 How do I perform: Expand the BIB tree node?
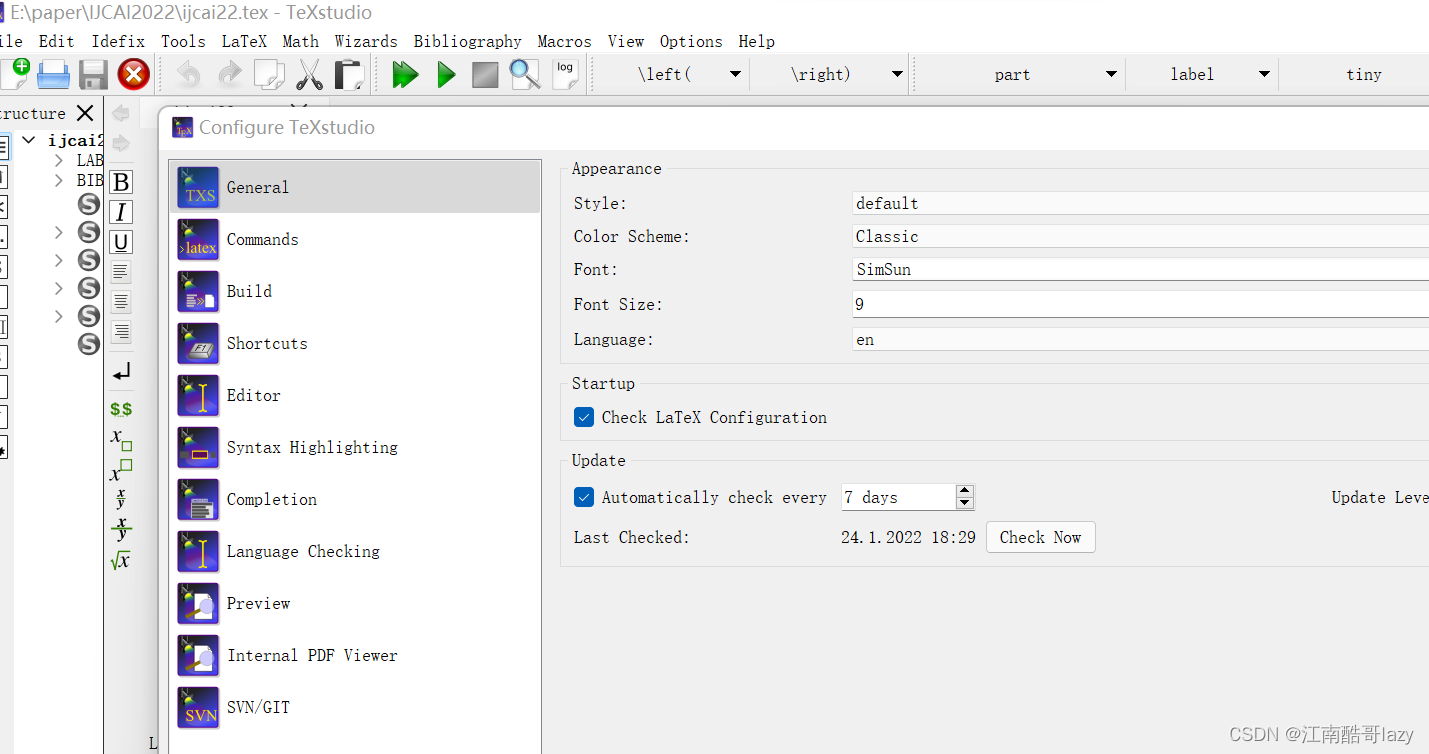point(59,180)
